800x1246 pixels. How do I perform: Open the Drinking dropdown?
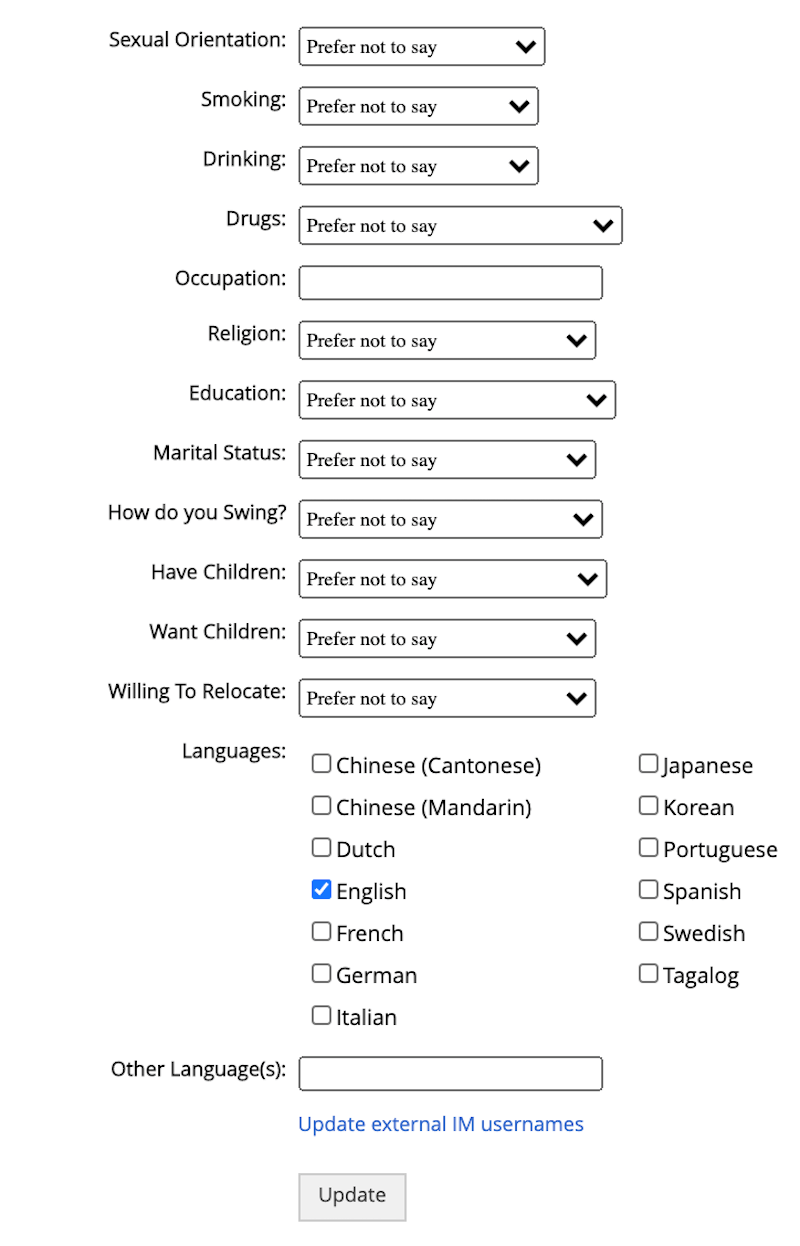[418, 167]
